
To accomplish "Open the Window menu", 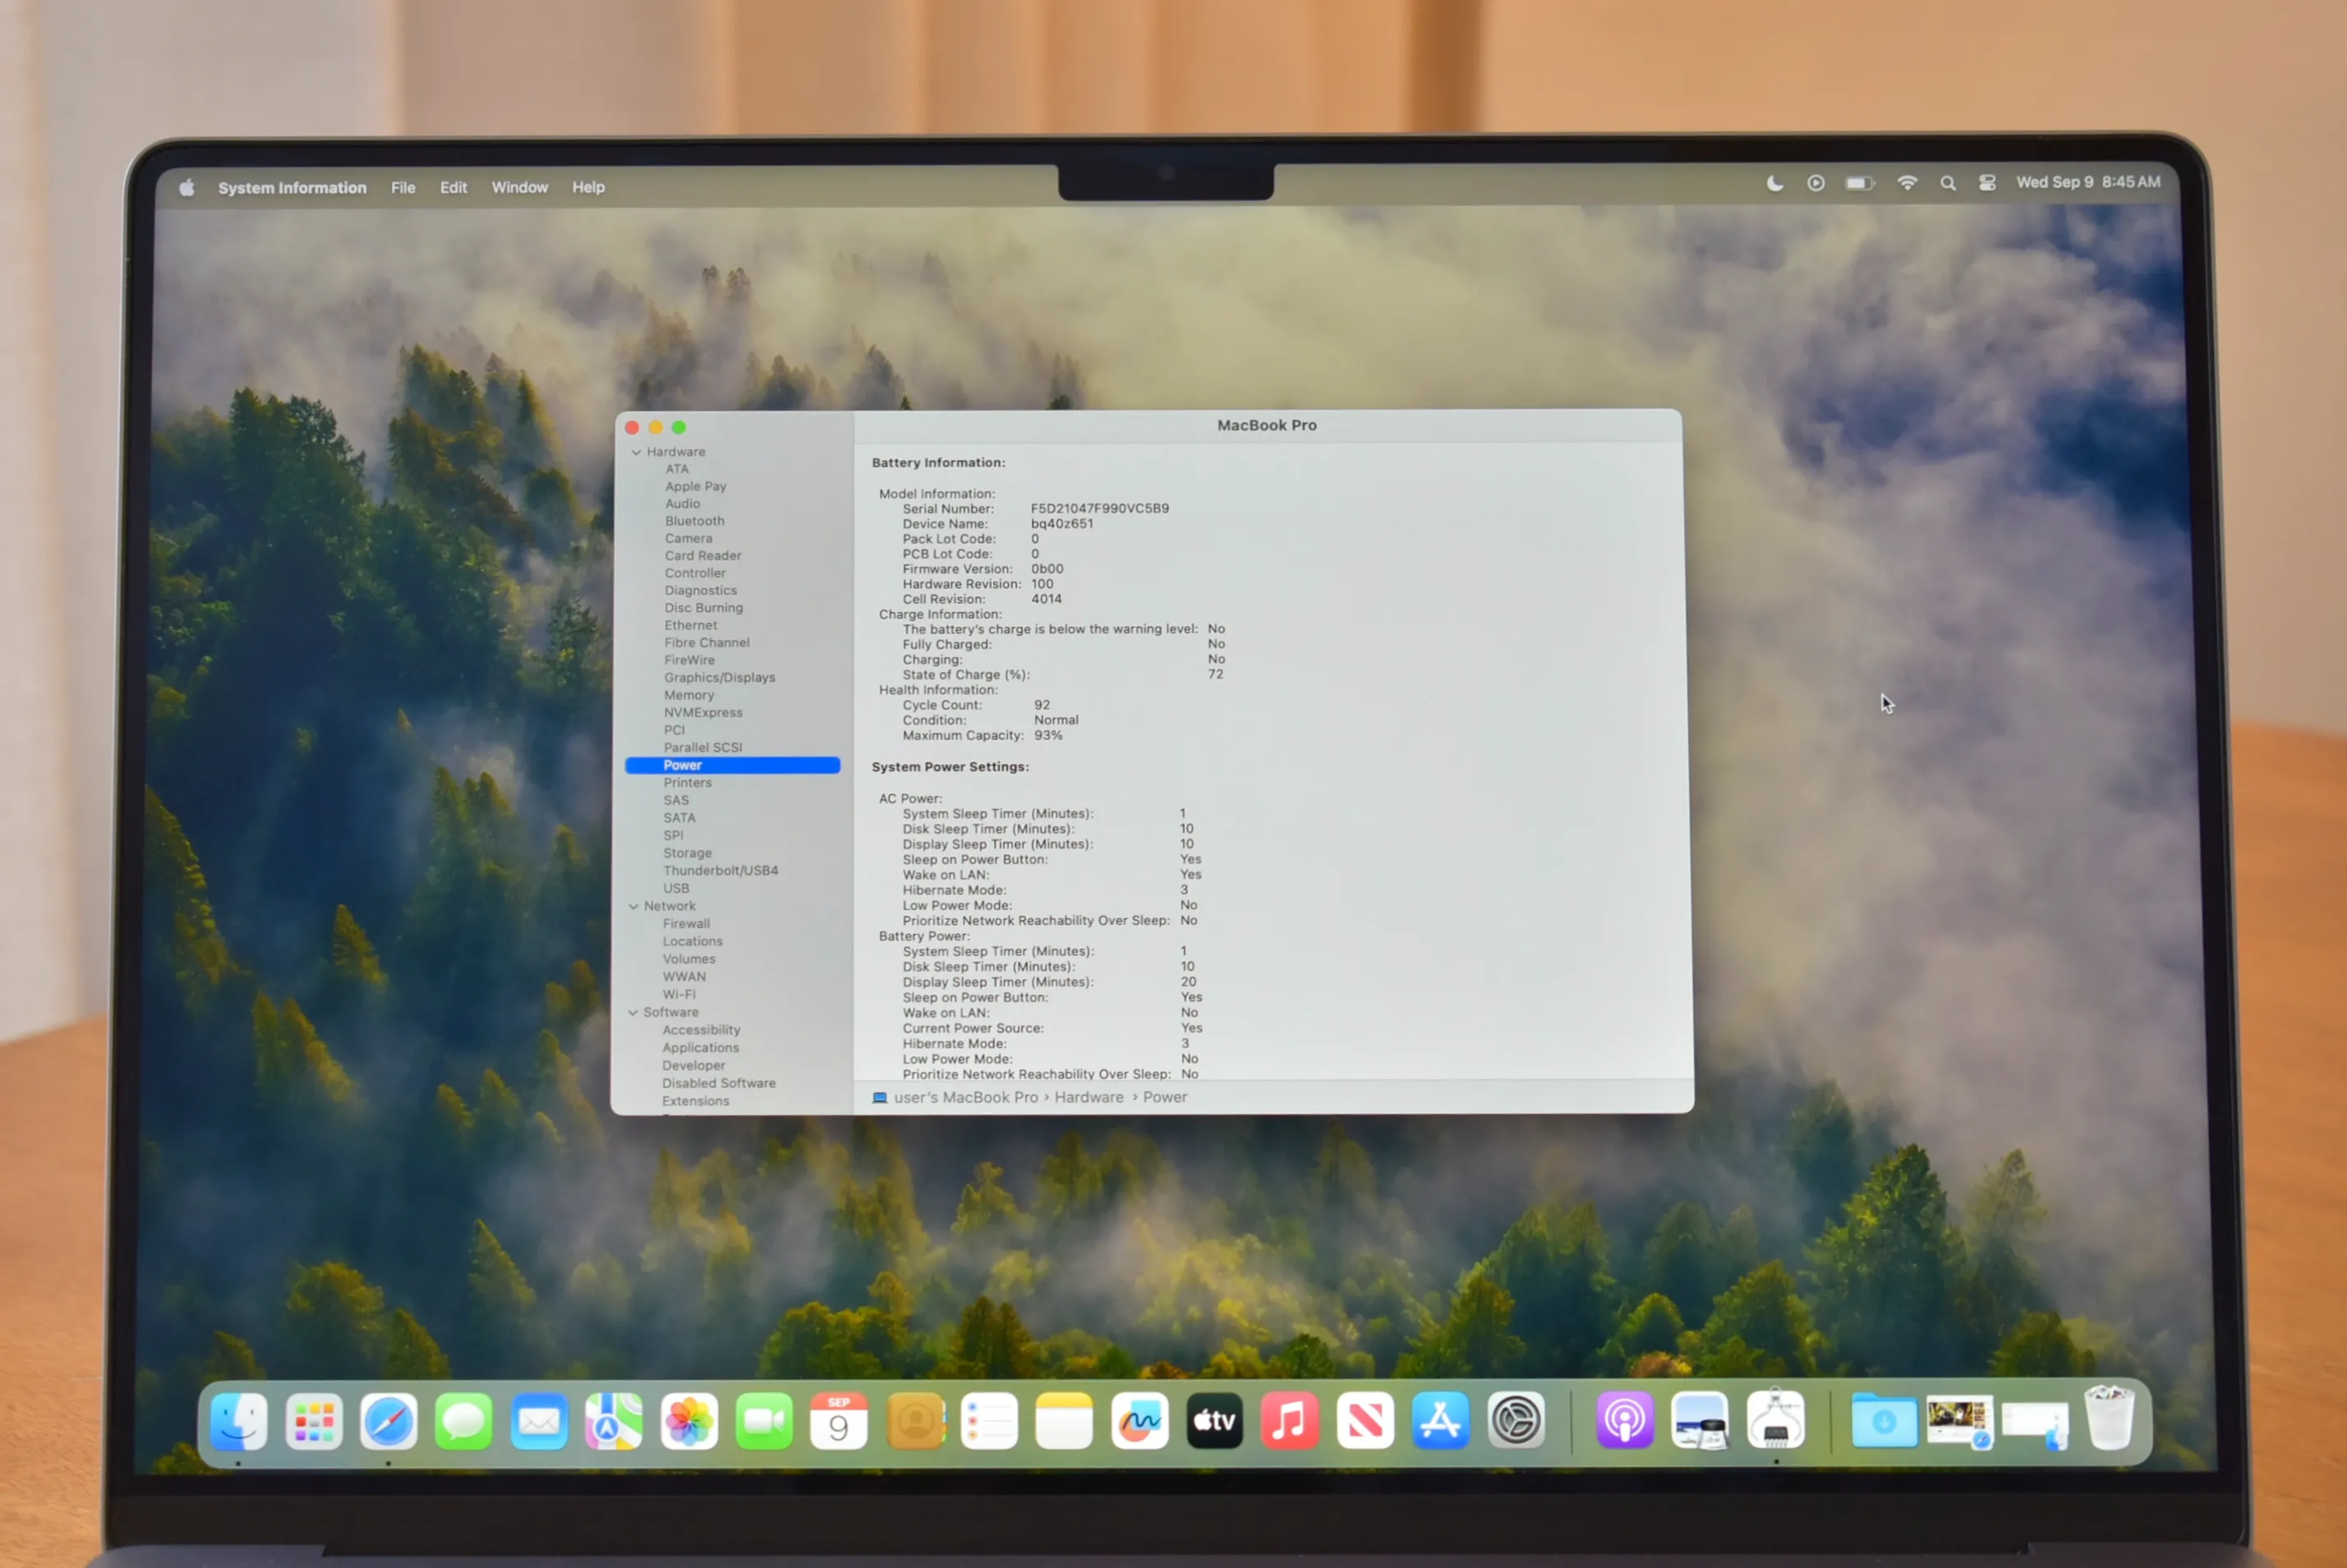I will 519,187.
